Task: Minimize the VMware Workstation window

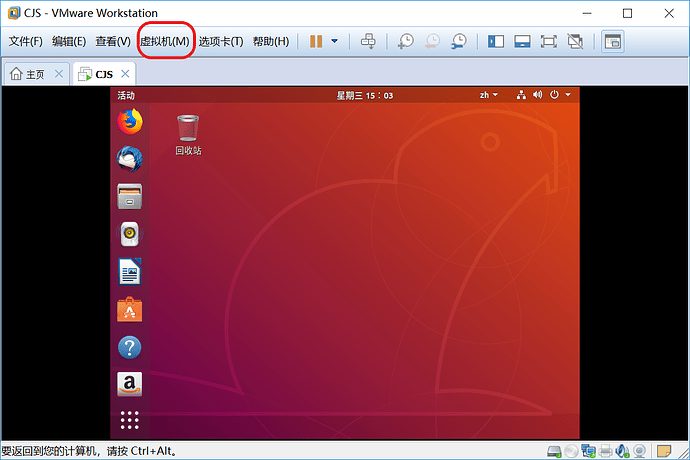Action: point(587,13)
